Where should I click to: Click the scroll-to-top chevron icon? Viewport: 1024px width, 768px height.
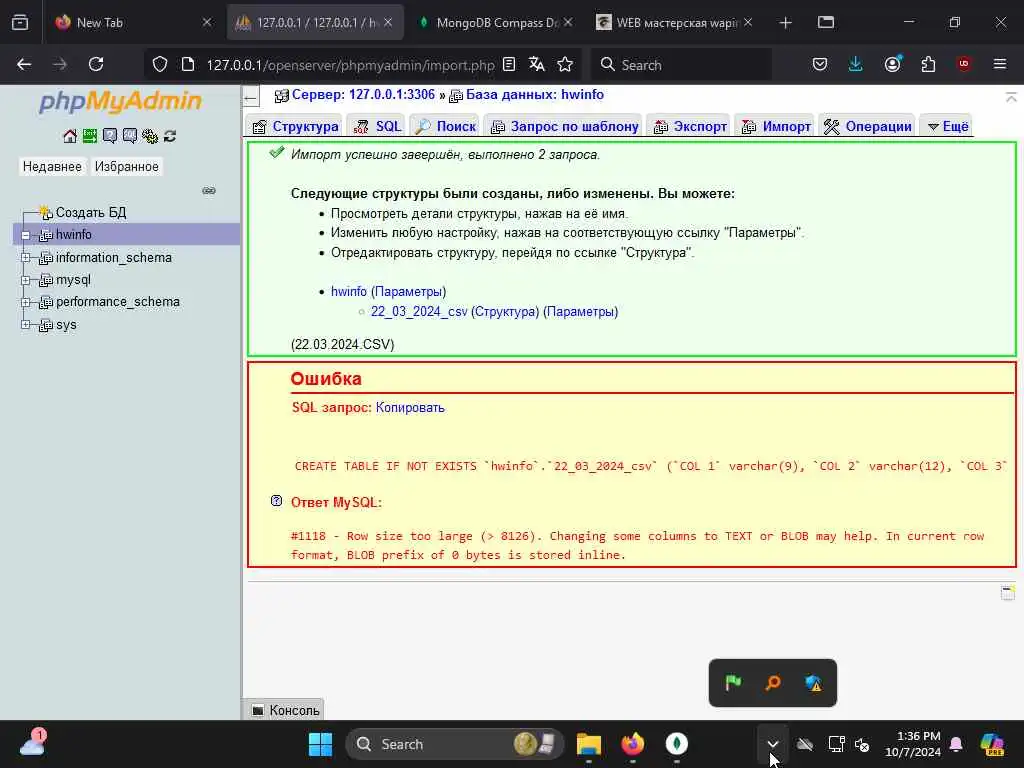pos(1011,97)
